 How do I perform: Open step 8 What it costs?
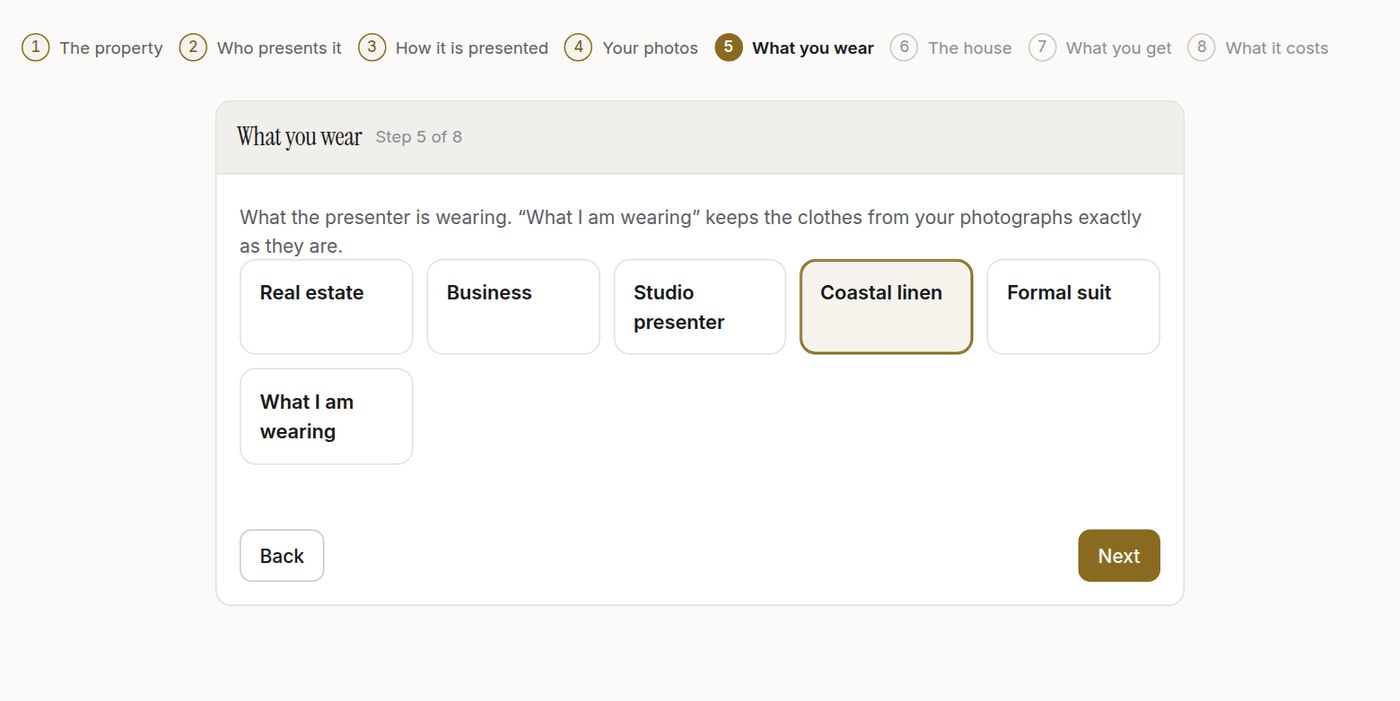(1258, 48)
